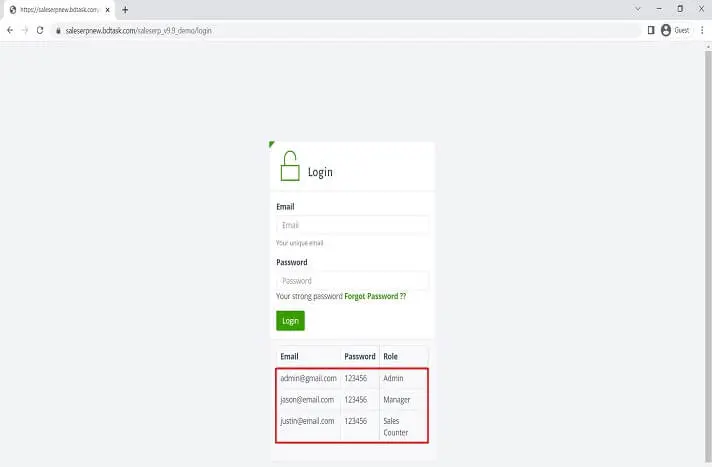This screenshot has height=467, width=712.
Task: Select justin@email.com in credentials table
Action: (x=307, y=421)
